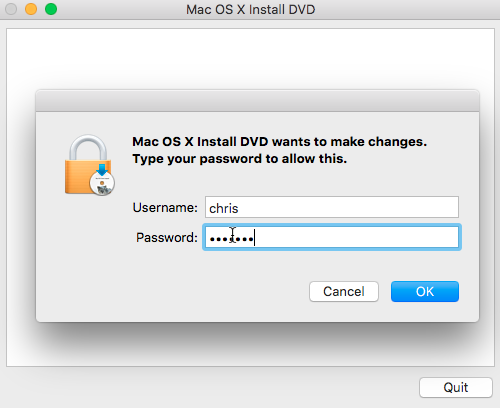Click inside the Password field
Viewport: 500px width, 408px height.
coord(332,237)
